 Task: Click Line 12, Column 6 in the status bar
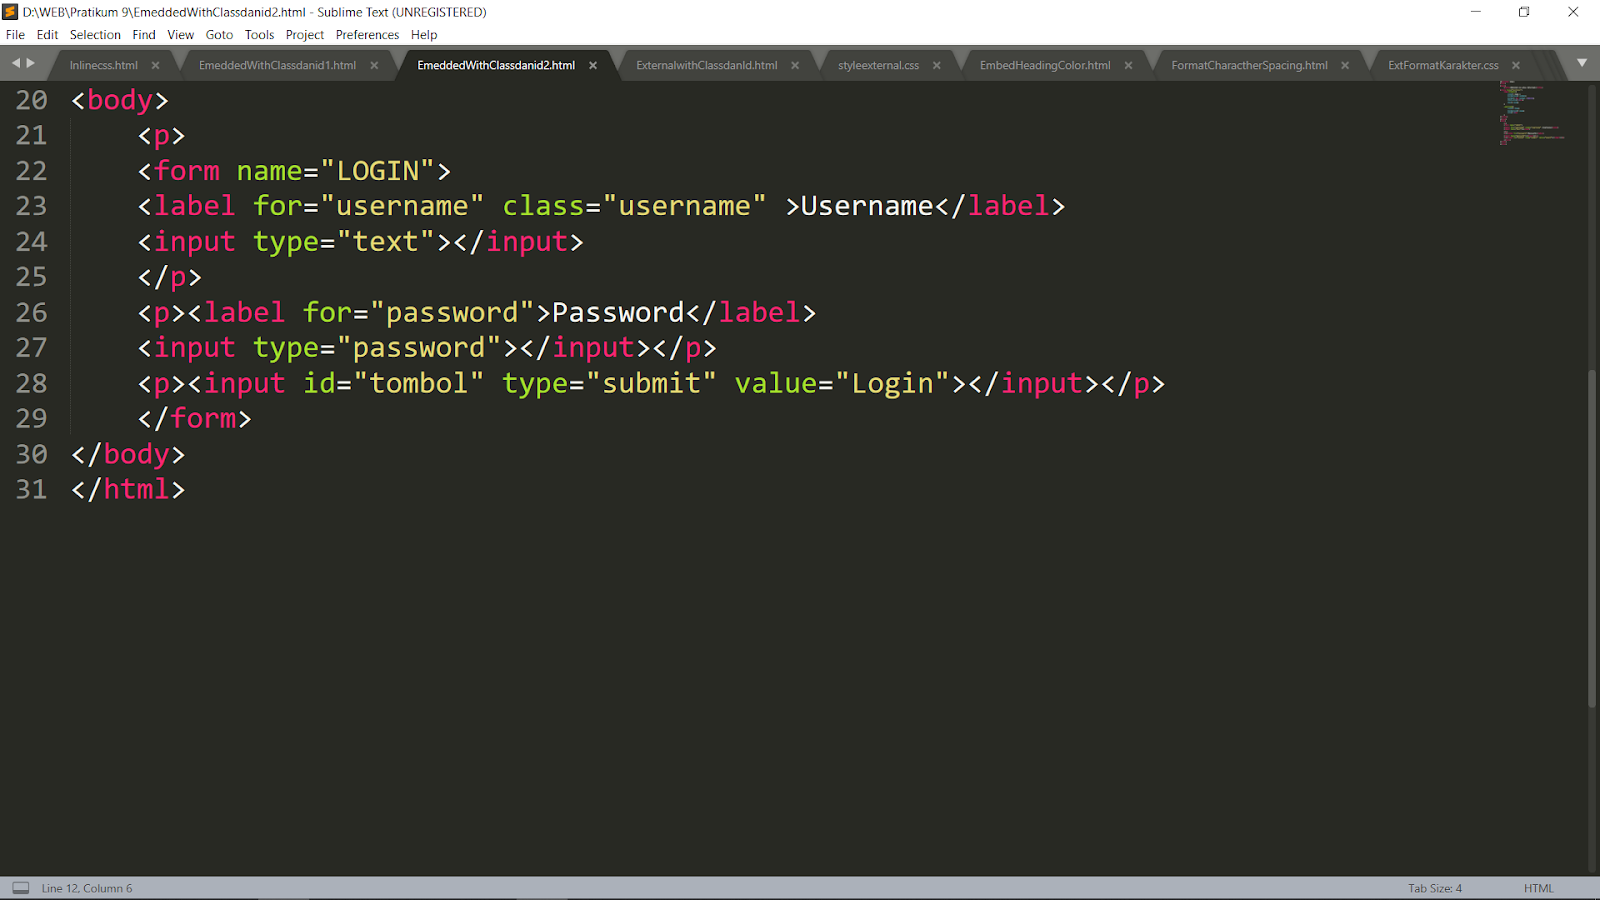[x=86, y=887]
